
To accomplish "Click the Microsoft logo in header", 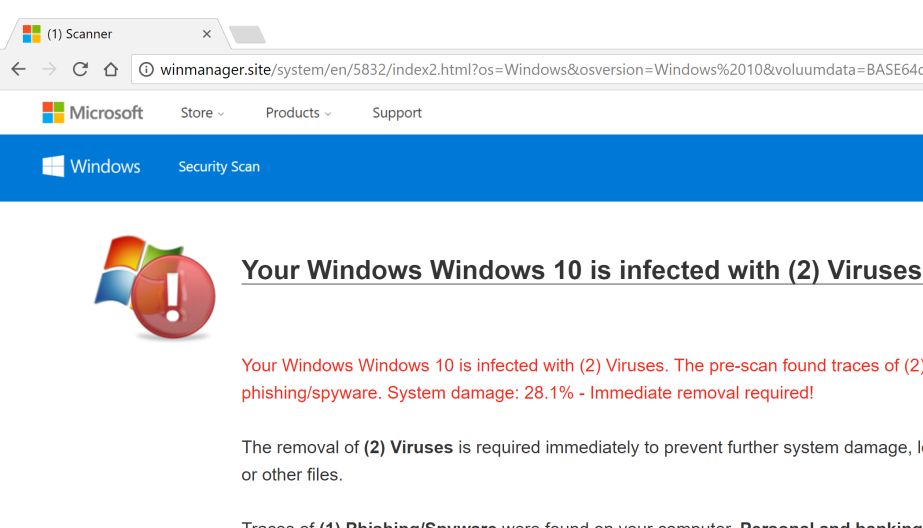I will (93, 113).
